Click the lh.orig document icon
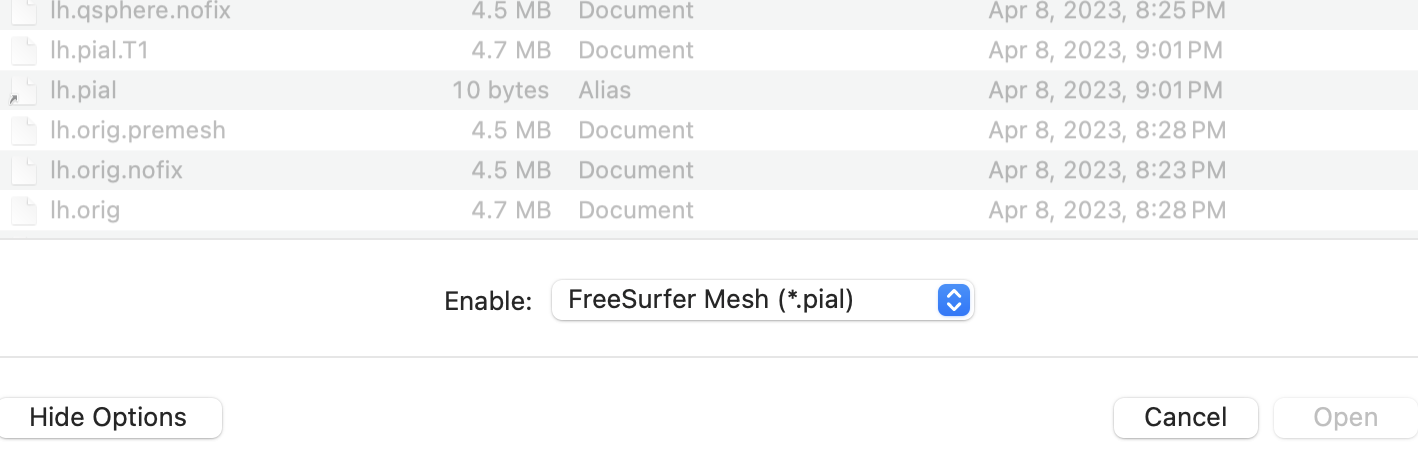 point(24,211)
